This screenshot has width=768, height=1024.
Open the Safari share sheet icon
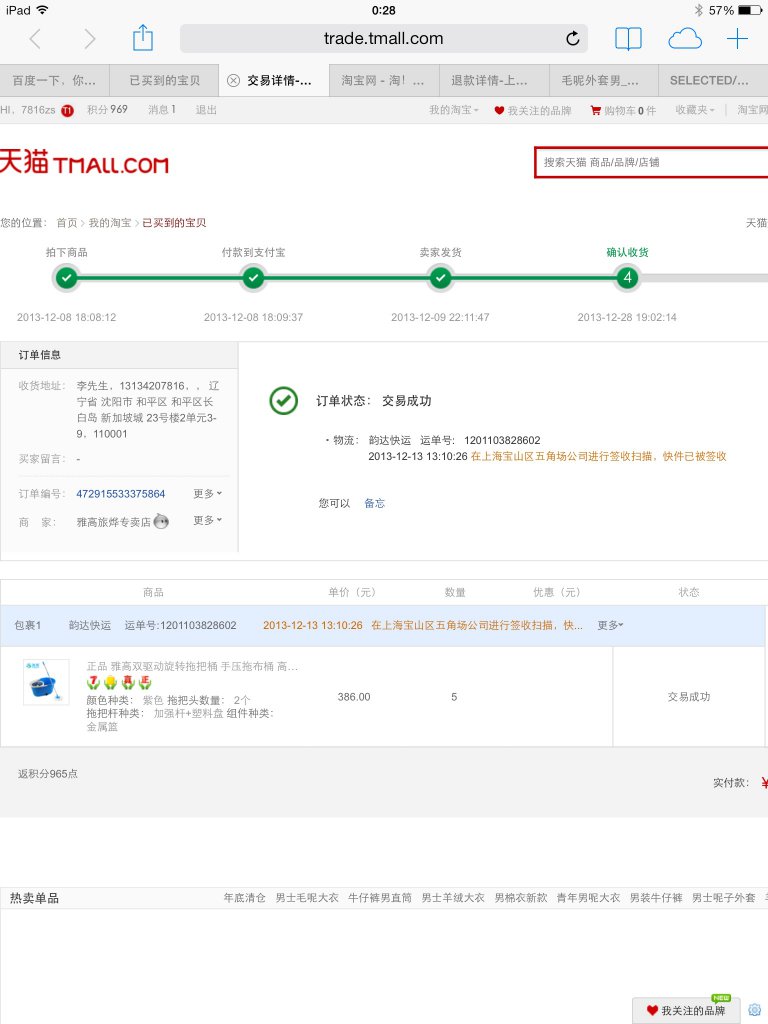[x=143, y=38]
